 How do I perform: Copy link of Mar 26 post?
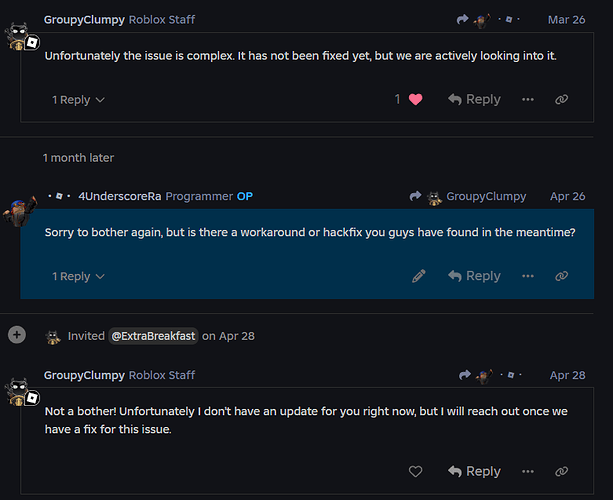pyautogui.click(x=562, y=99)
